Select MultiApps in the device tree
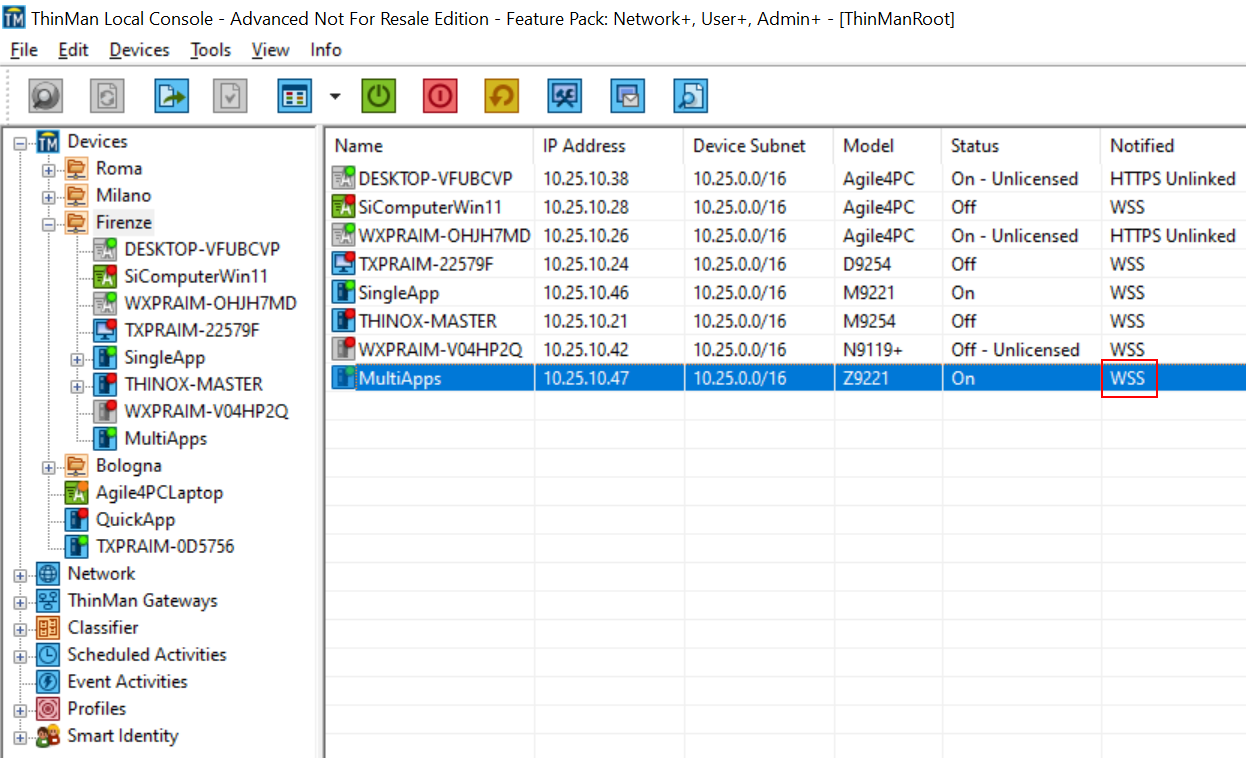Image resolution: width=1246 pixels, height=758 pixels. click(x=165, y=438)
